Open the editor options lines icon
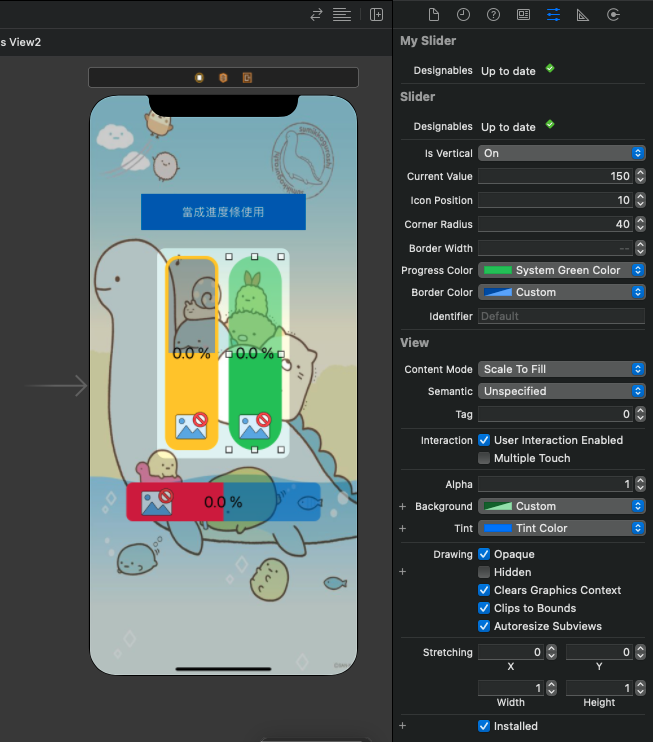Image resolution: width=653 pixels, height=742 pixels. [x=342, y=15]
